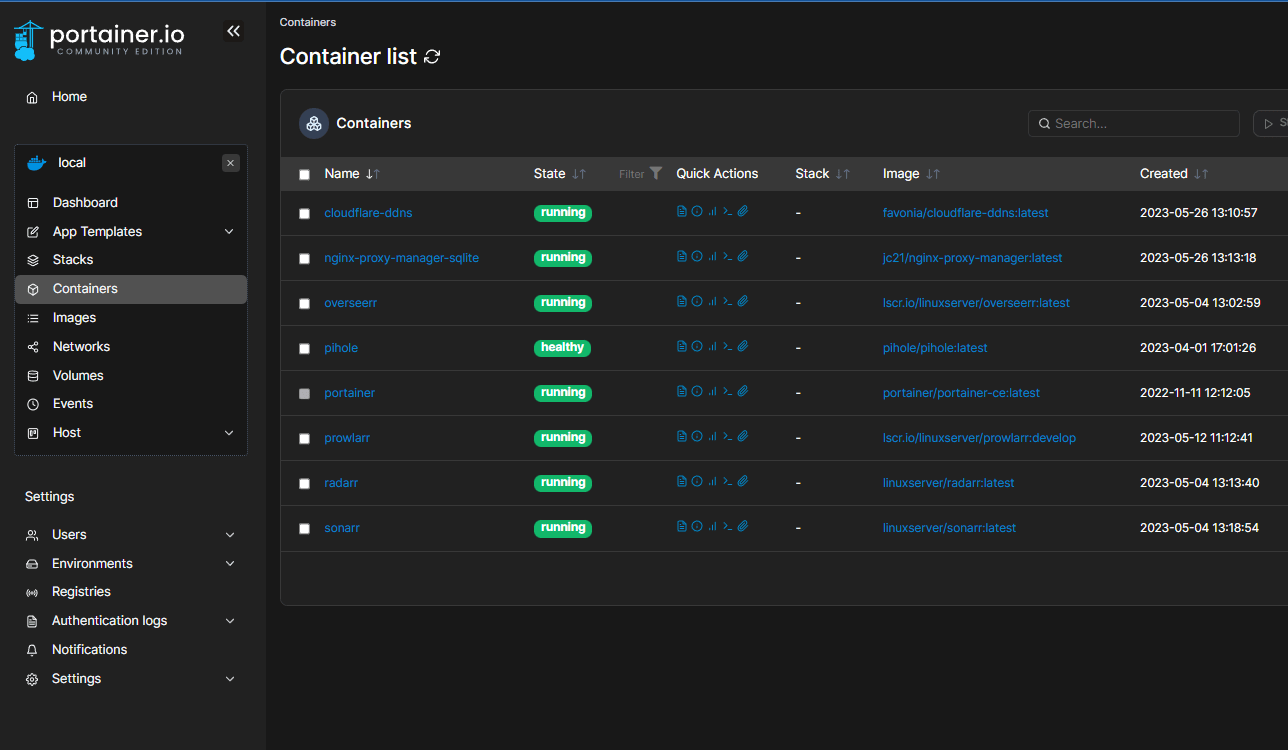Sort containers by the Name column
1288x750 pixels.
point(352,174)
